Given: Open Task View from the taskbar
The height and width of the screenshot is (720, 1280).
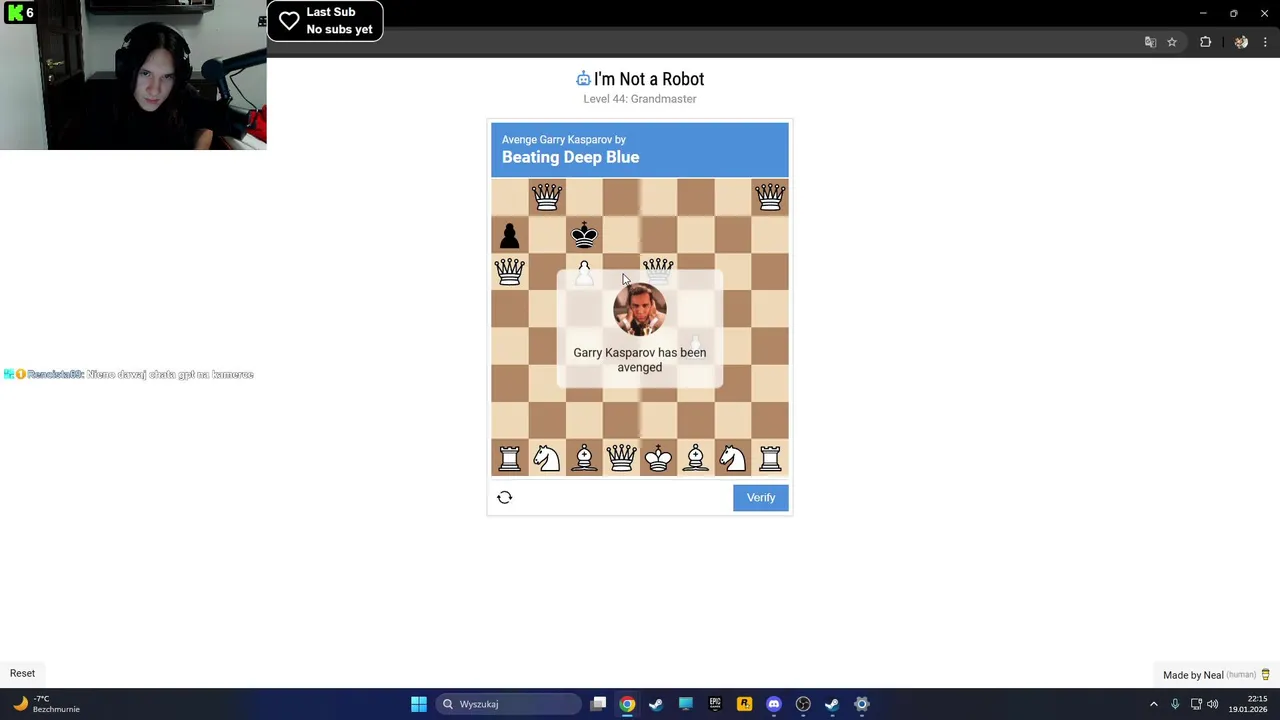Looking at the screenshot, I should point(598,704).
